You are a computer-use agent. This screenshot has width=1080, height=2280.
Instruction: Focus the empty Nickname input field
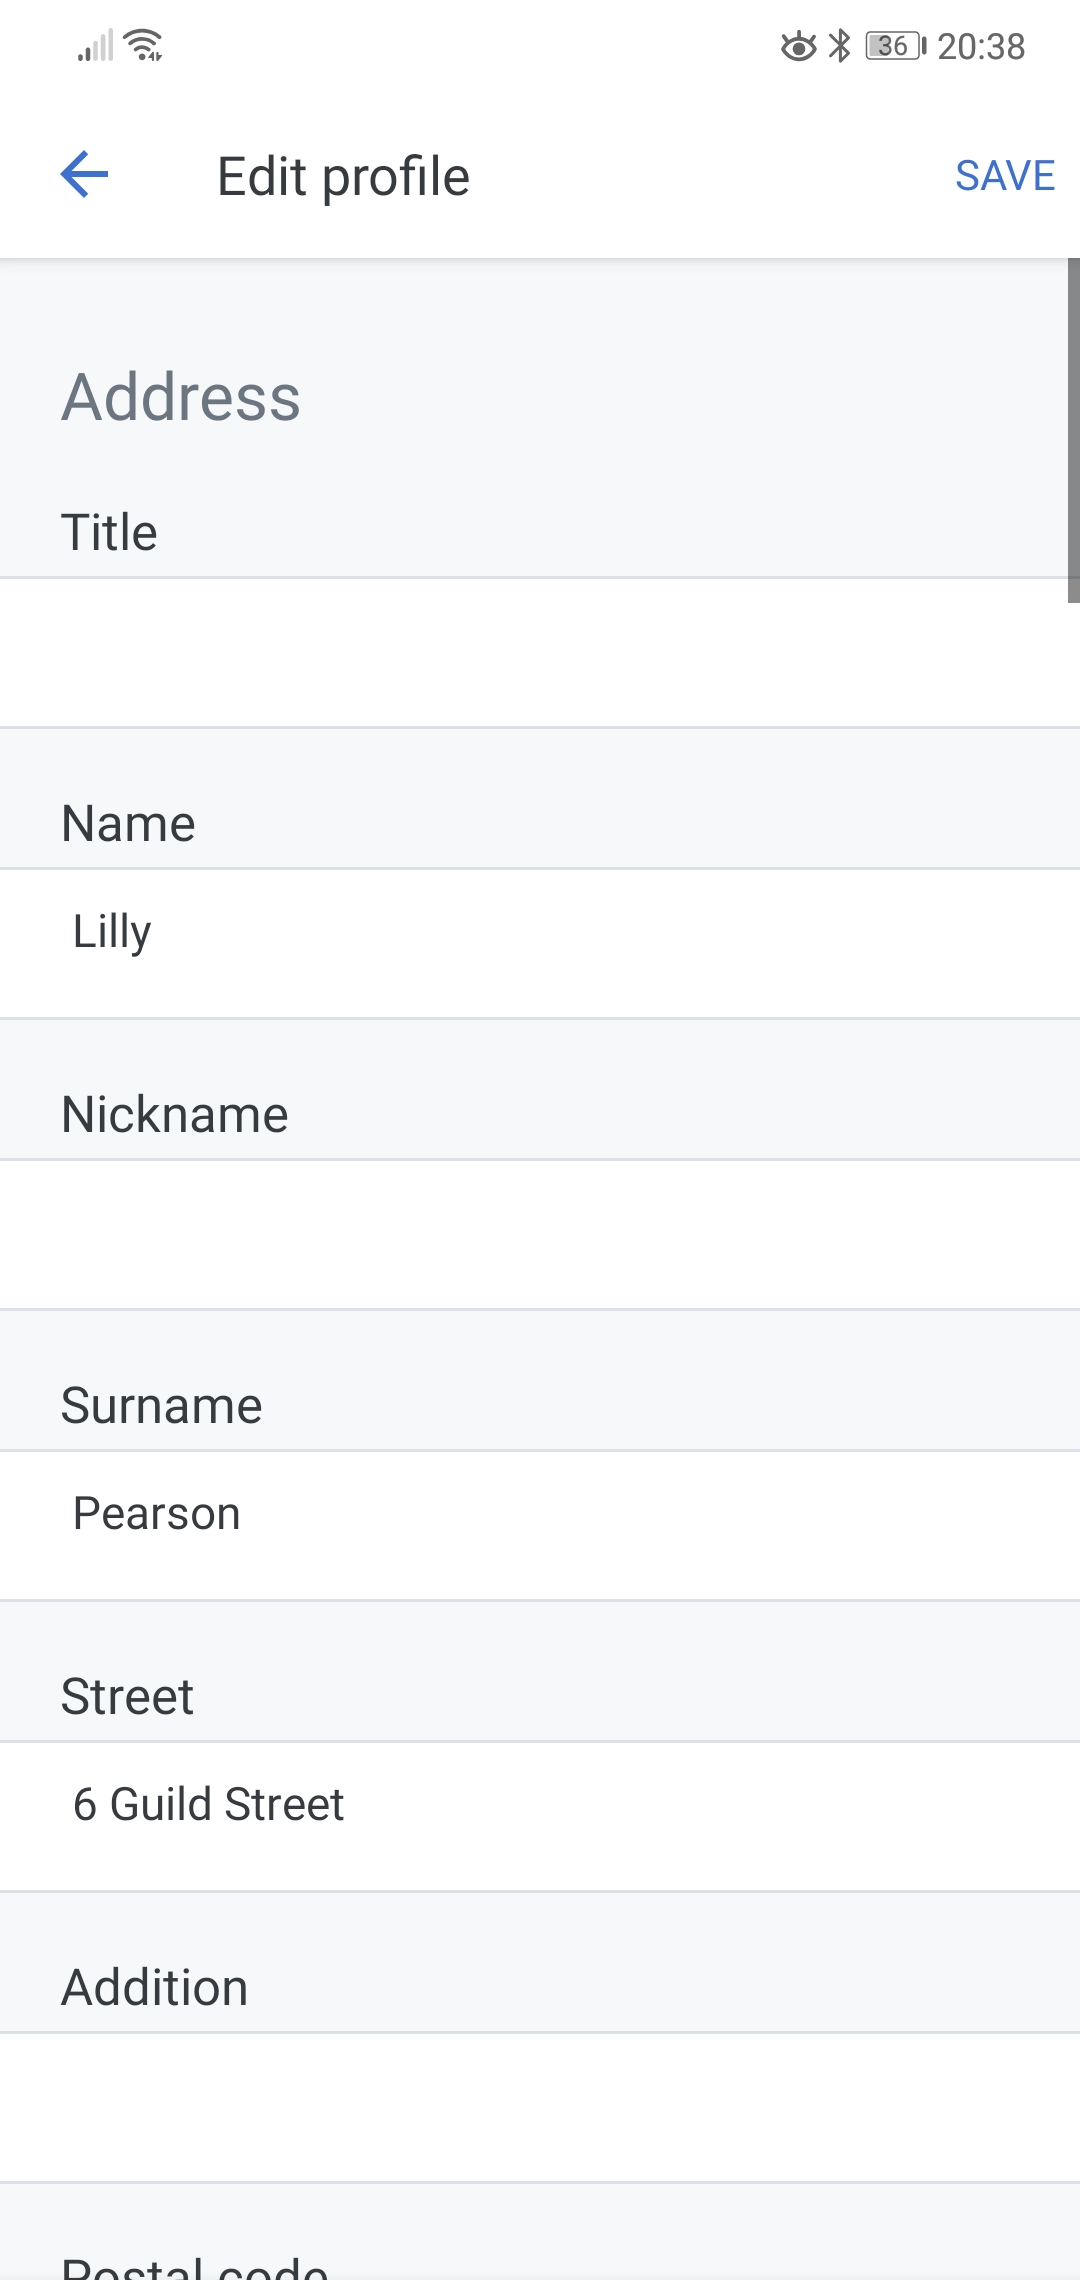(540, 1234)
